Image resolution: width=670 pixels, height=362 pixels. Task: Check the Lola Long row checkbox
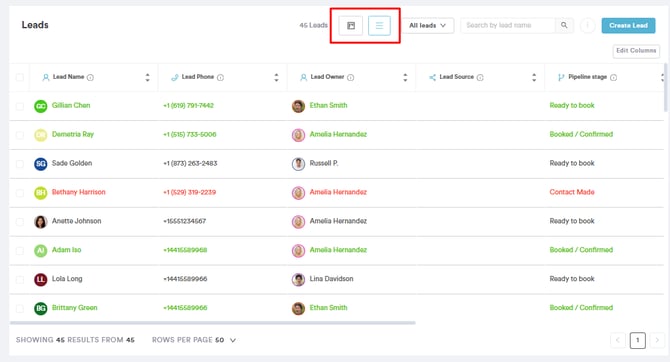[20, 279]
